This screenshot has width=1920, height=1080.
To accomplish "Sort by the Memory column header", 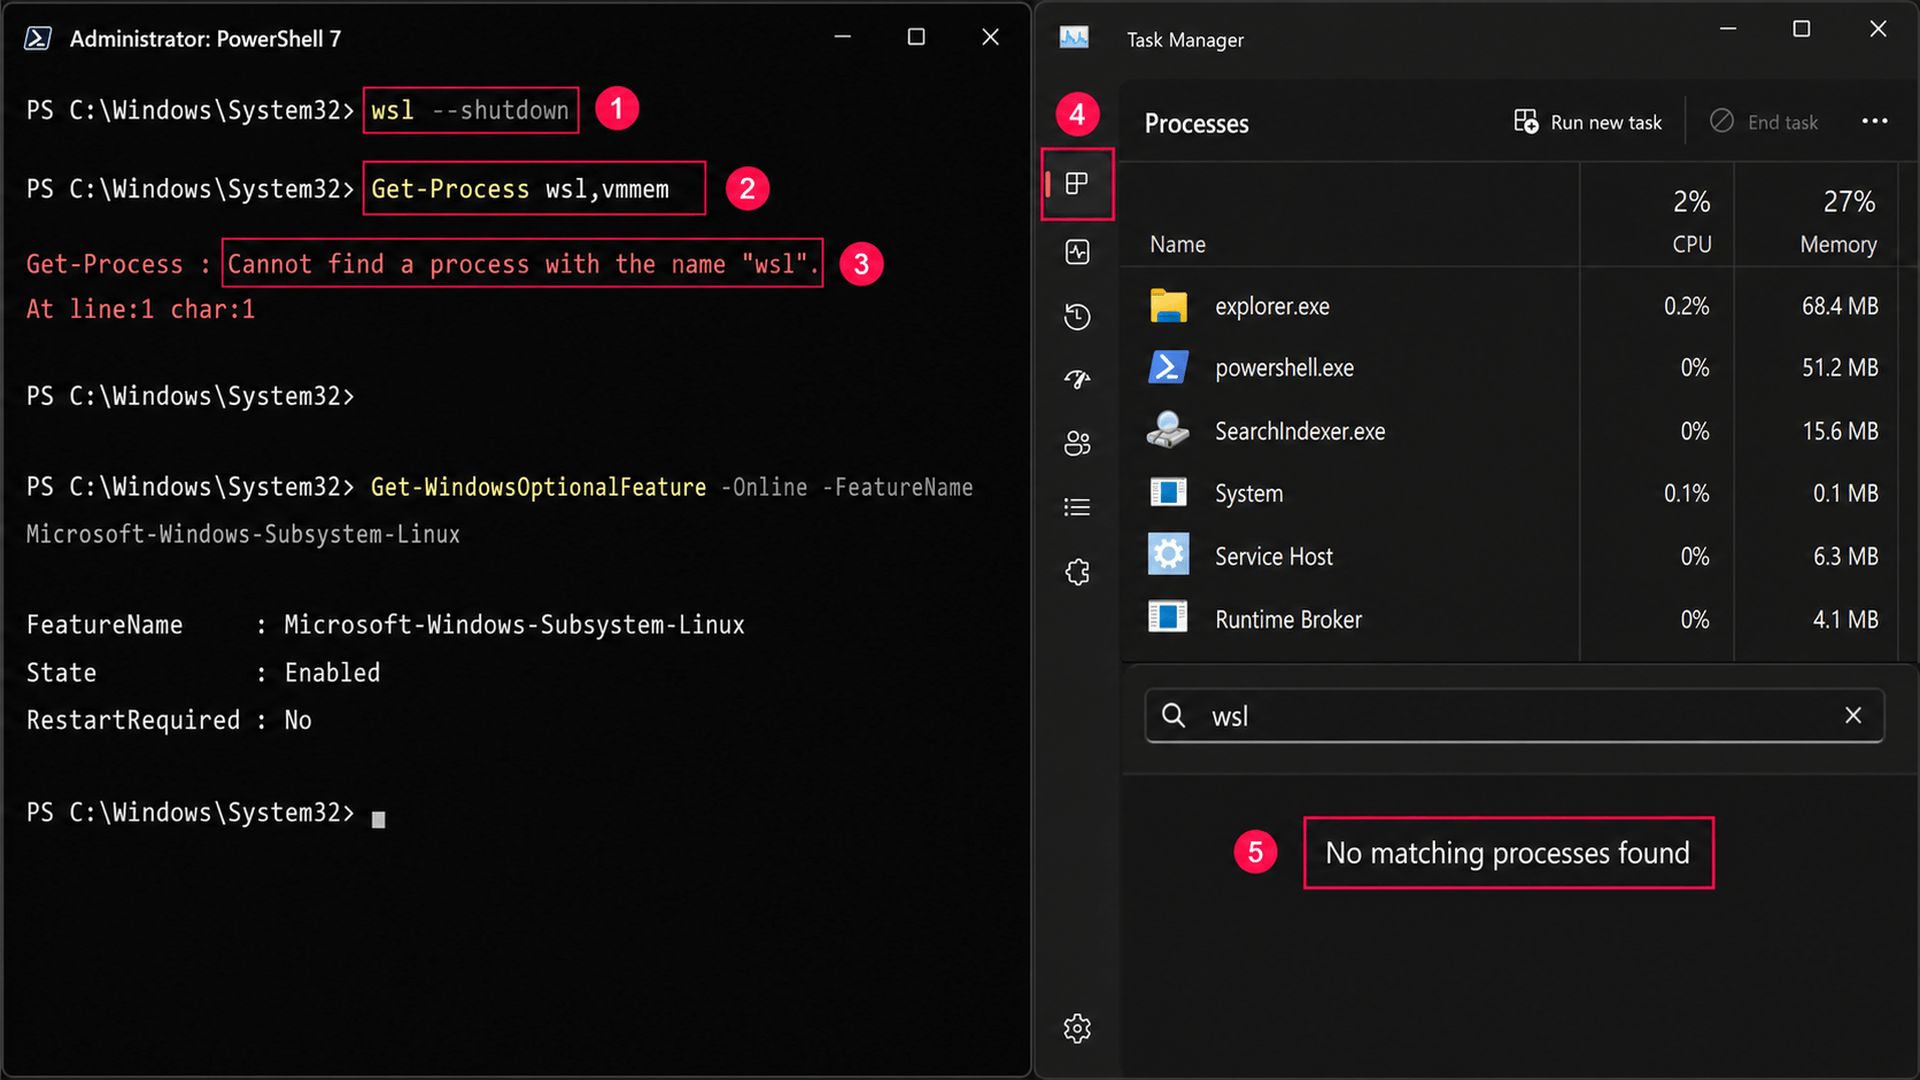I will [x=1838, y=245].
